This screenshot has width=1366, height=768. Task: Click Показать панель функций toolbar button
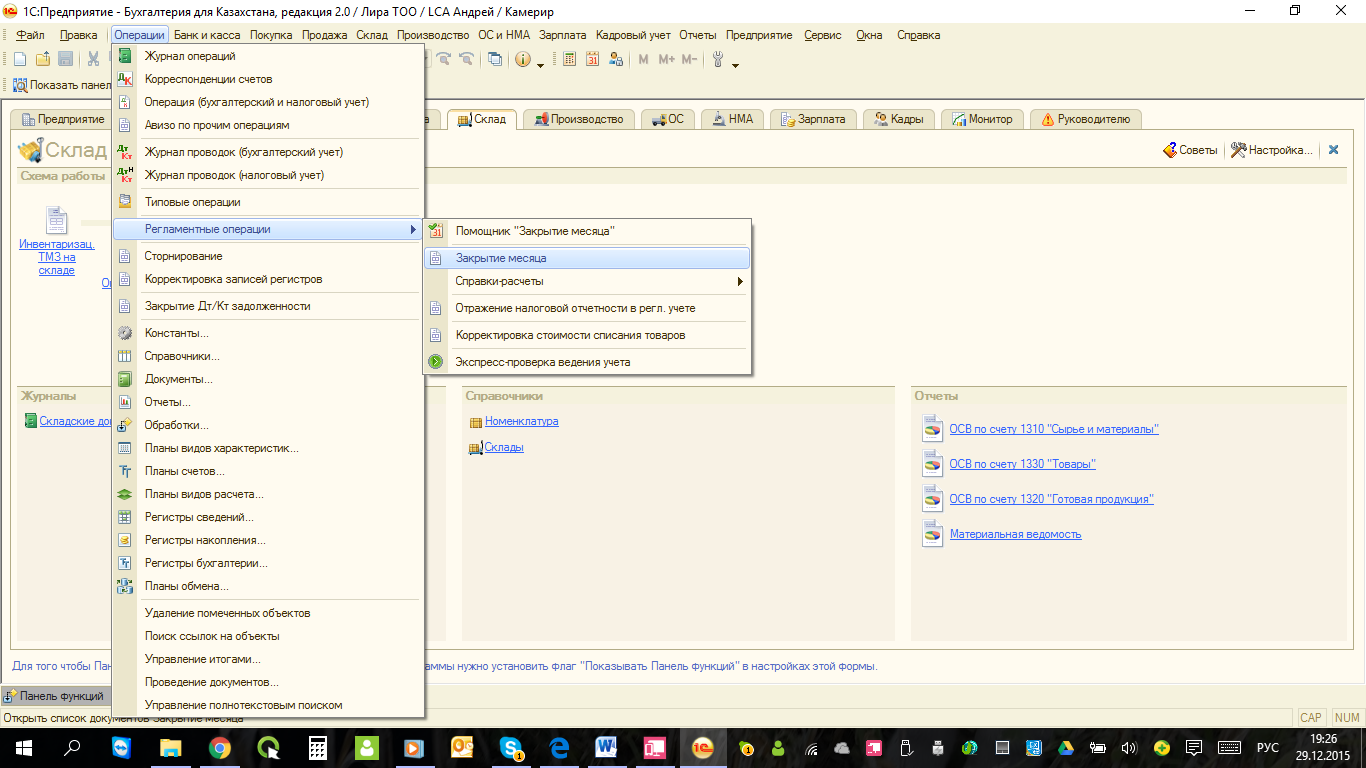(x=62, y=85)
